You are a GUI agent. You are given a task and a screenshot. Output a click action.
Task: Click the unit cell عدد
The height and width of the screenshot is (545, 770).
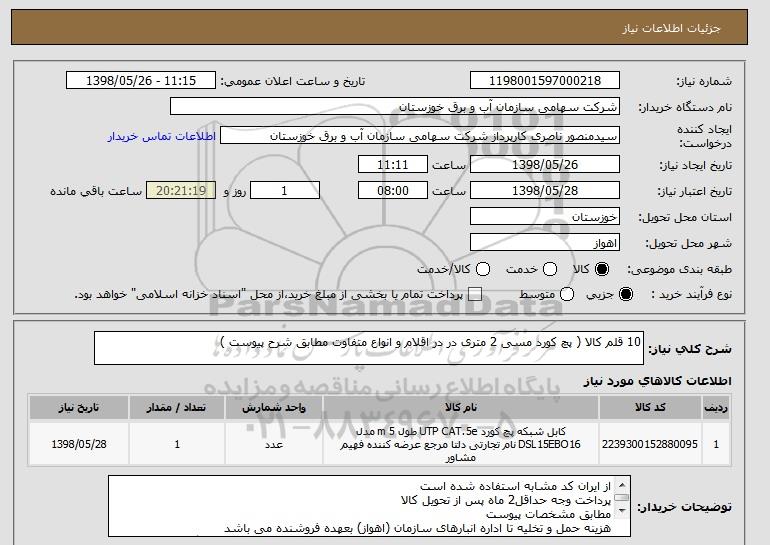[x=274, y=444]
